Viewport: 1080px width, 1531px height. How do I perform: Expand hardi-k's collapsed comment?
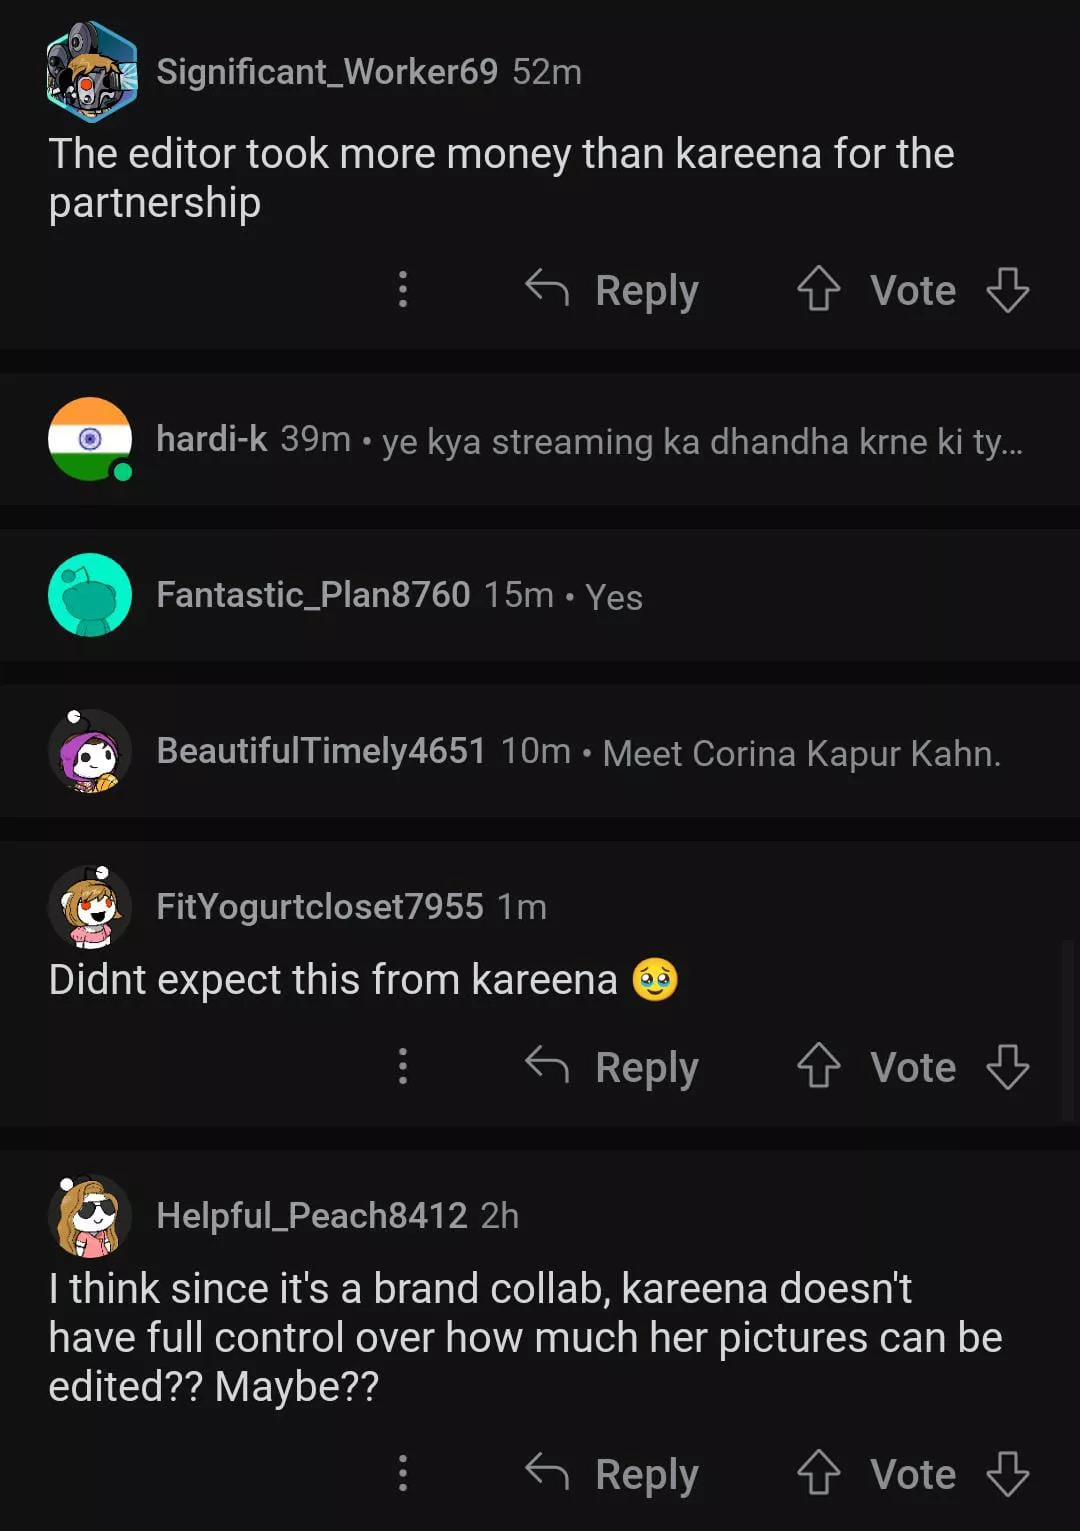(x=700, y=441)
